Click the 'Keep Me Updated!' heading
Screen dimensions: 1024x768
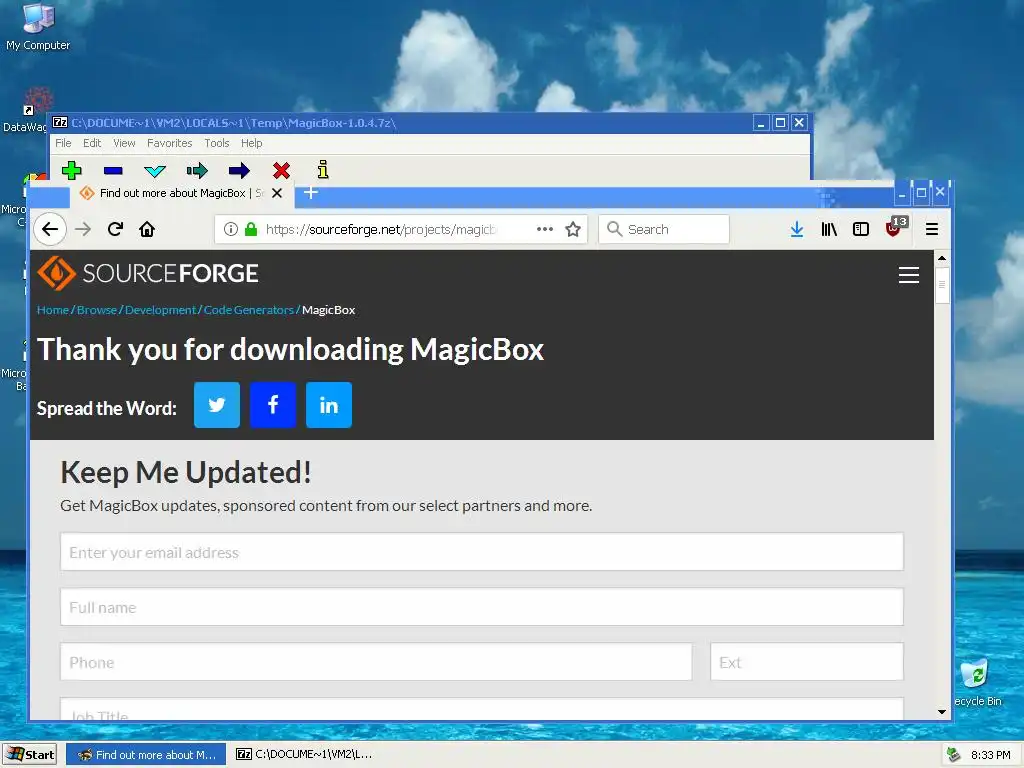pyautogui.click(x=186, y=472)
